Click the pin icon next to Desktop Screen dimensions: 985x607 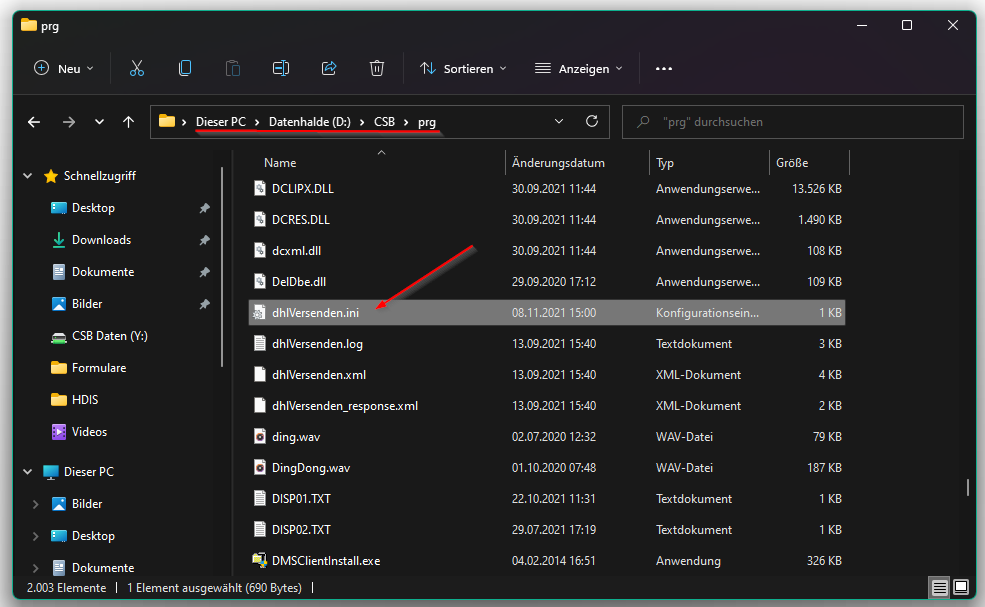[204, 208]
